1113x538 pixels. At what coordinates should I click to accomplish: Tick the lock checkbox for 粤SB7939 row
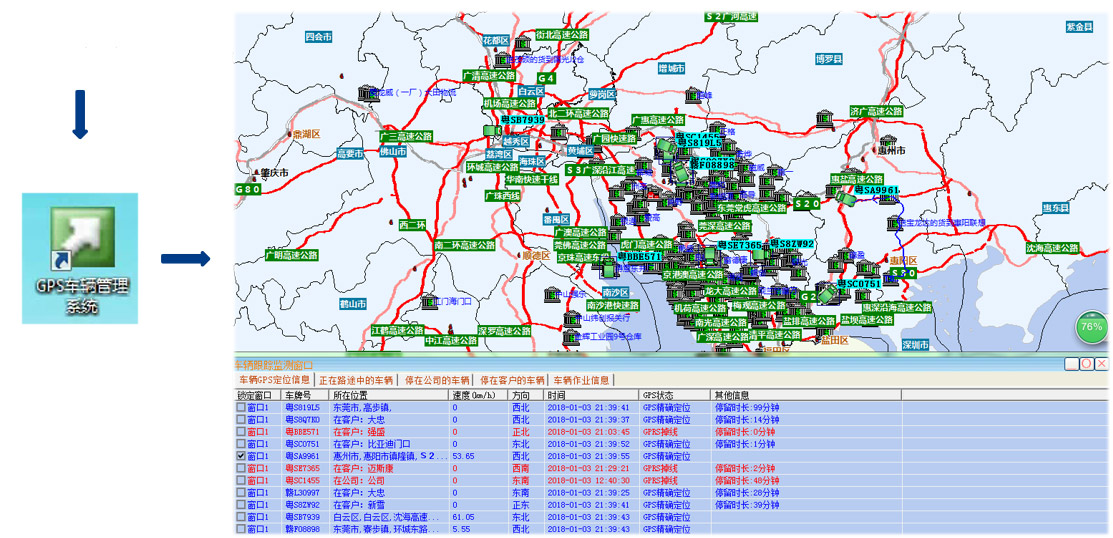tap(239, 517)
